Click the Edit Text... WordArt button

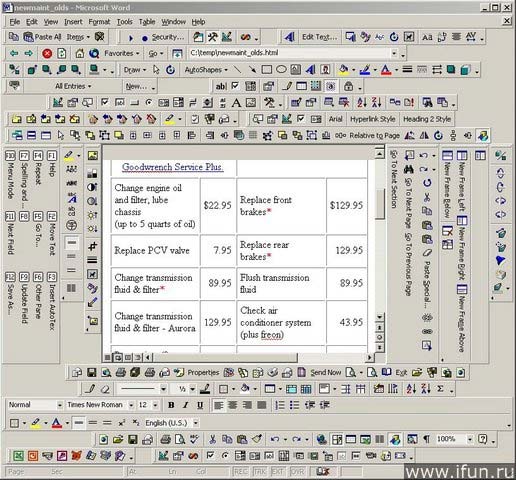pos(320,37)
